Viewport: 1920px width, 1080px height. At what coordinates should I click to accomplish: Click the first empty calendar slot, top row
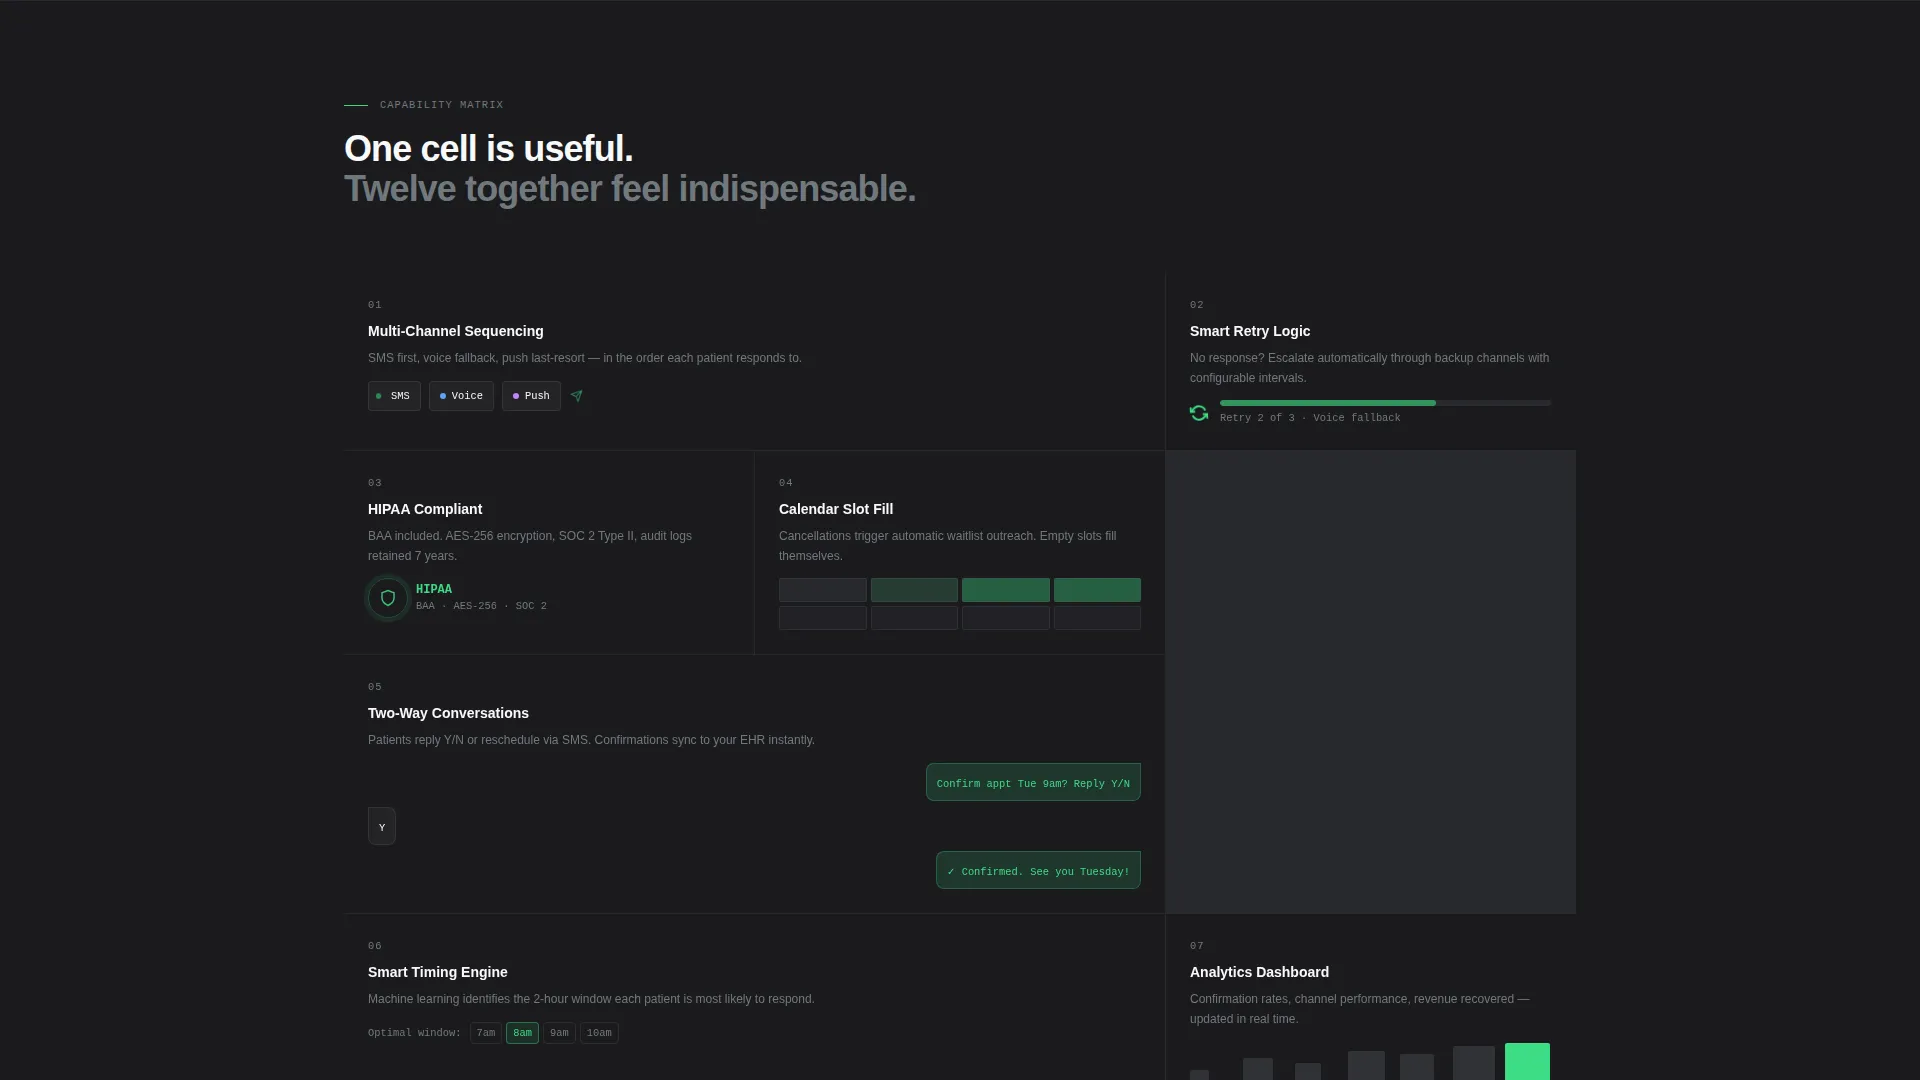(x=823, y=590)
